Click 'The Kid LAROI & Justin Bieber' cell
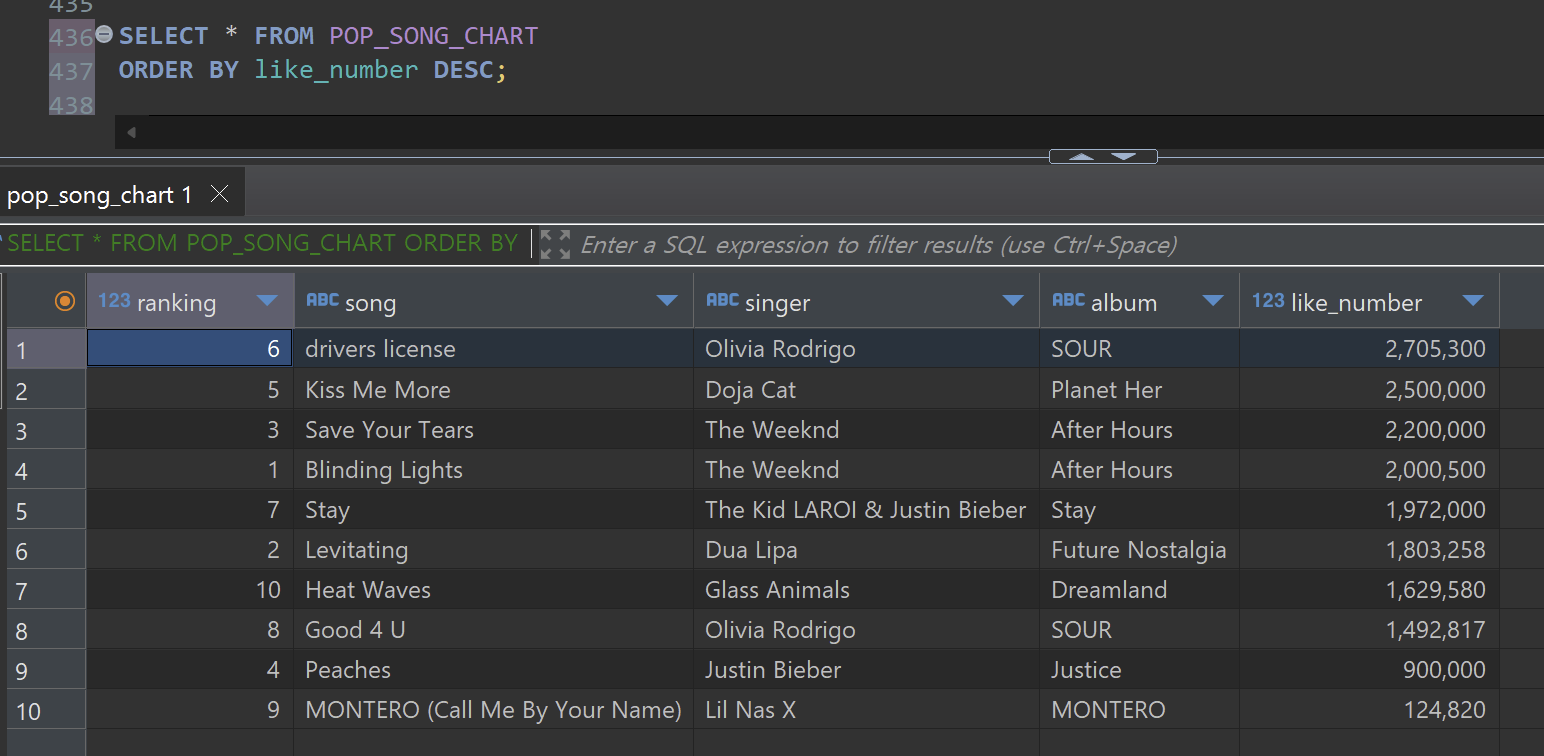The height and width of the screenshot is (756, 1544). click(x=866, y=509)
